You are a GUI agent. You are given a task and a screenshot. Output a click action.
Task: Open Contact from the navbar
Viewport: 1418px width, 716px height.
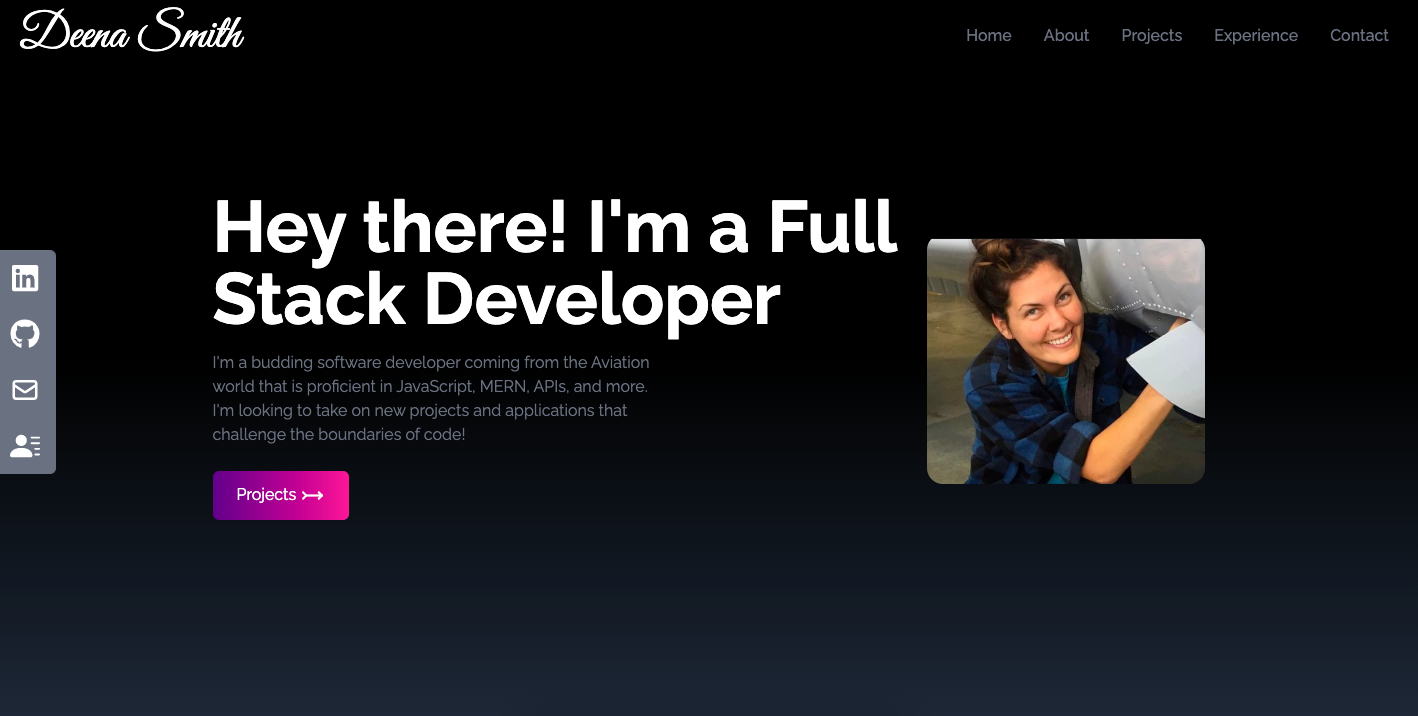pos(1359,35)
